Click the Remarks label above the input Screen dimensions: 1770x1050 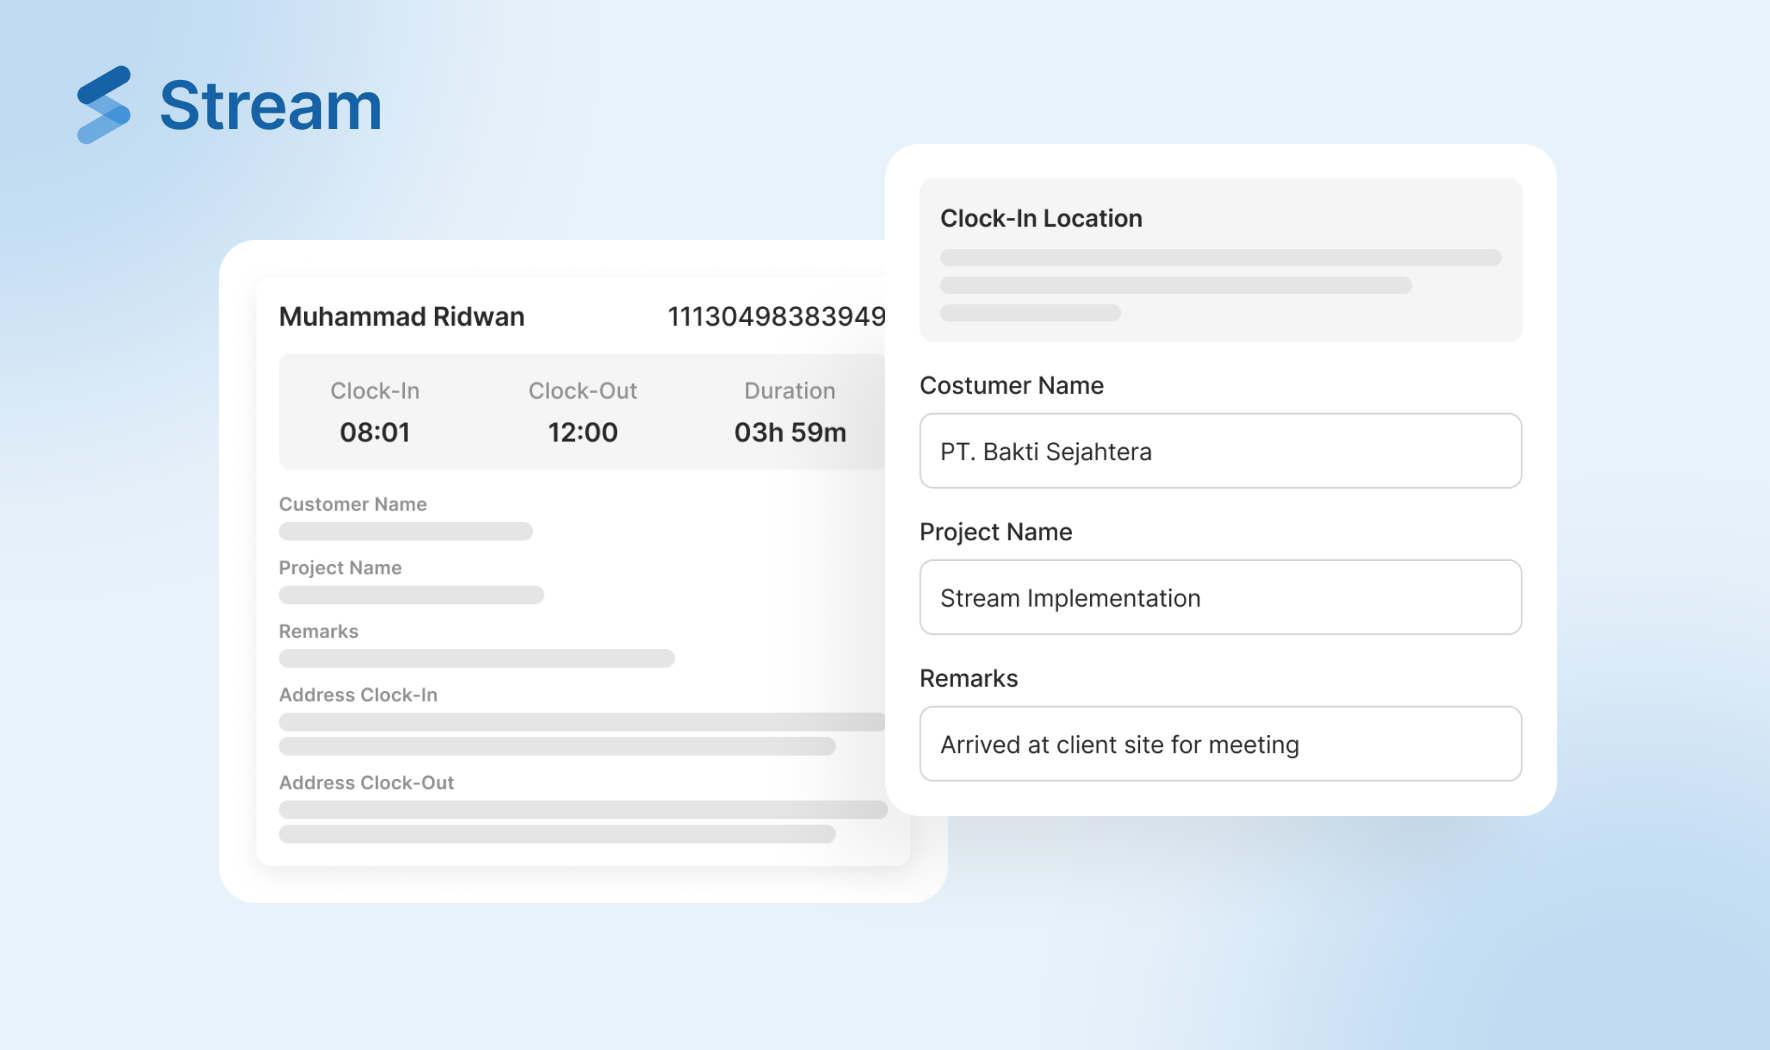(968, 679)
